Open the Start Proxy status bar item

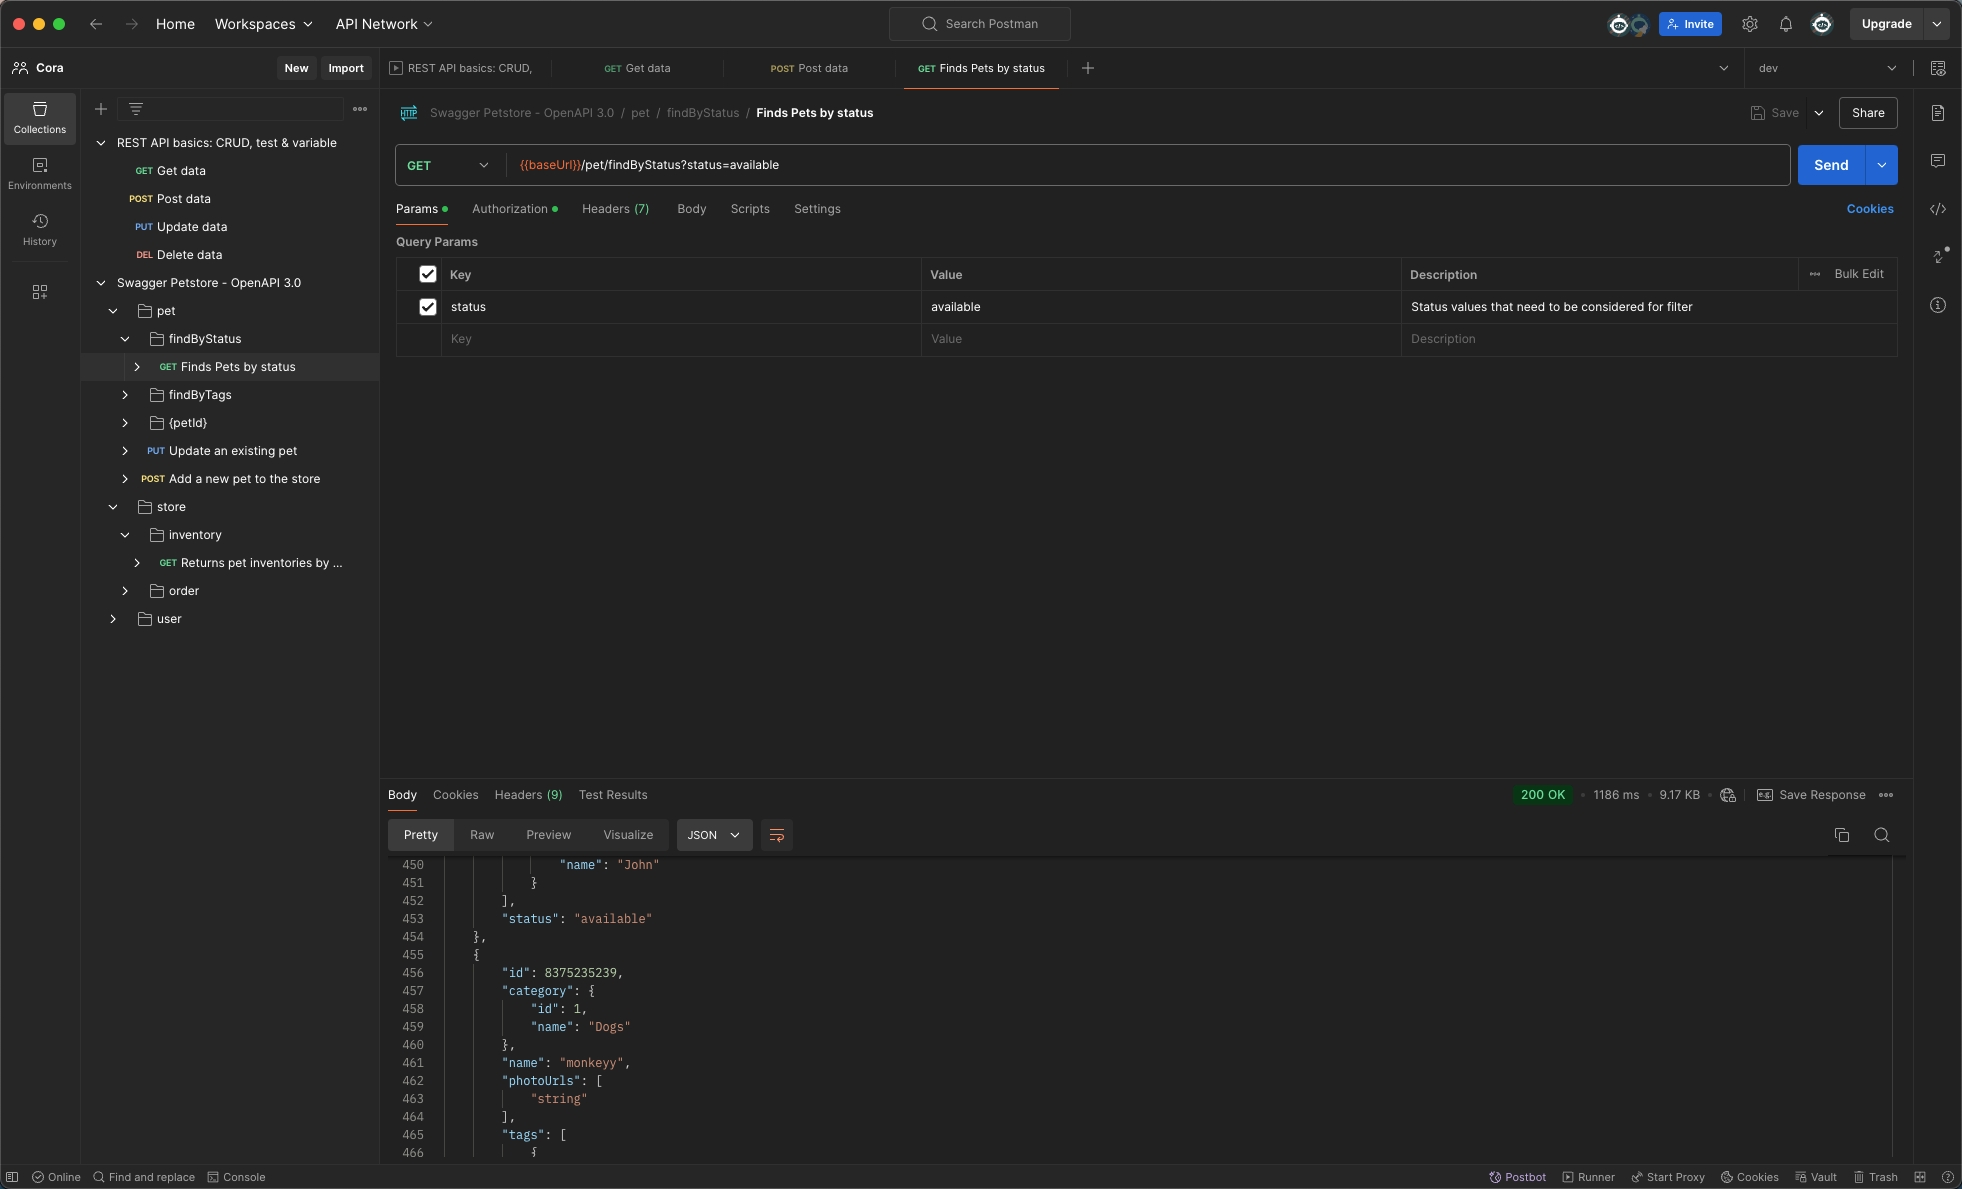pyautogui.click(x=1667, y=1177)
